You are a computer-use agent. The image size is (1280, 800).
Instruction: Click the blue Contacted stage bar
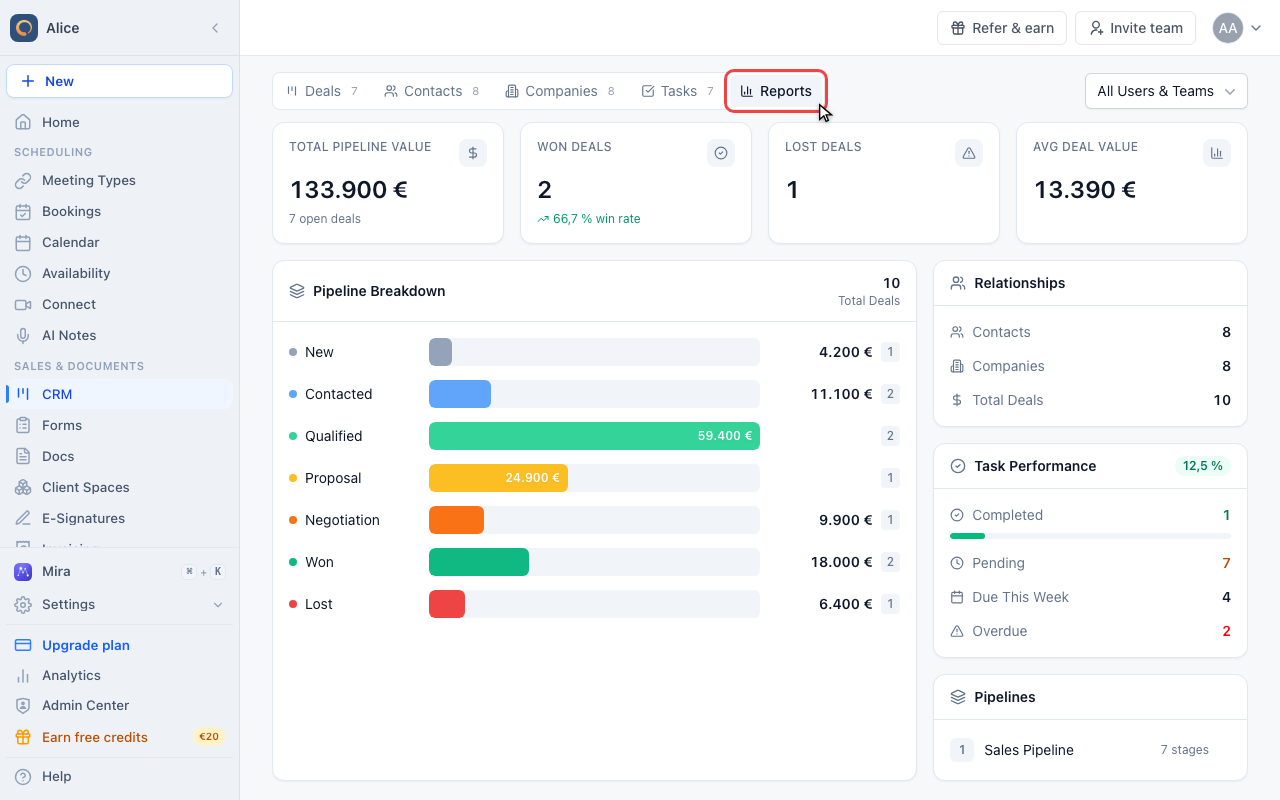pyautogui.click(x=460, y=394)
